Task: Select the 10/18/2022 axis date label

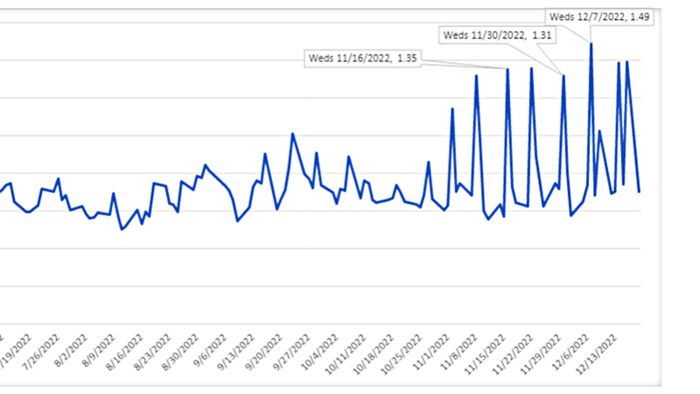Action: coord(373,353)
